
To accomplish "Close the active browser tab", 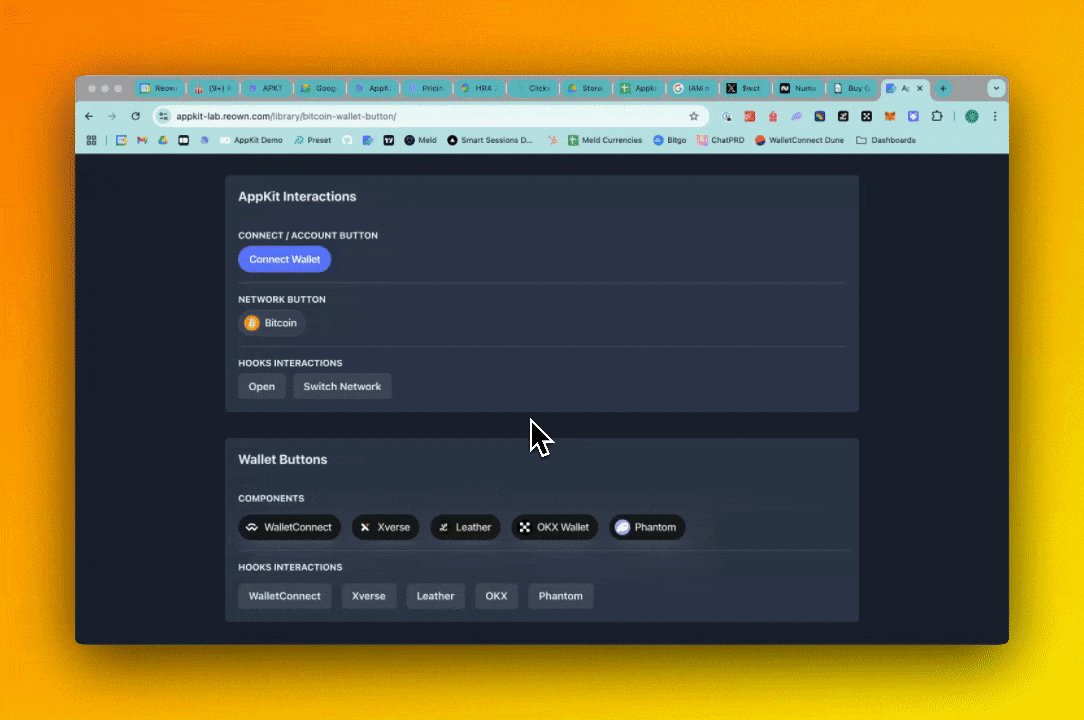I will pyautogui.click(x=919, y=89).
